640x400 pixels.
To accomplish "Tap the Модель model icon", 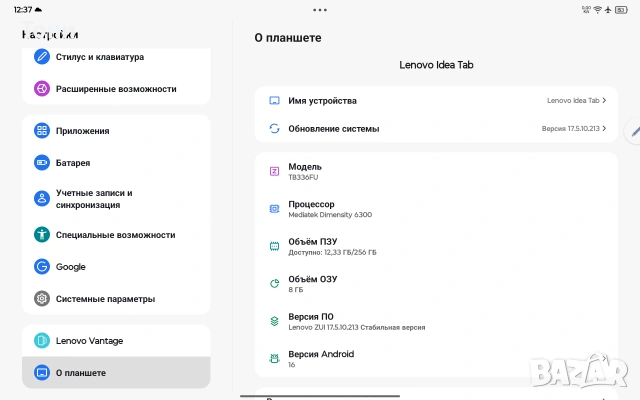I will tap(274, 171).
